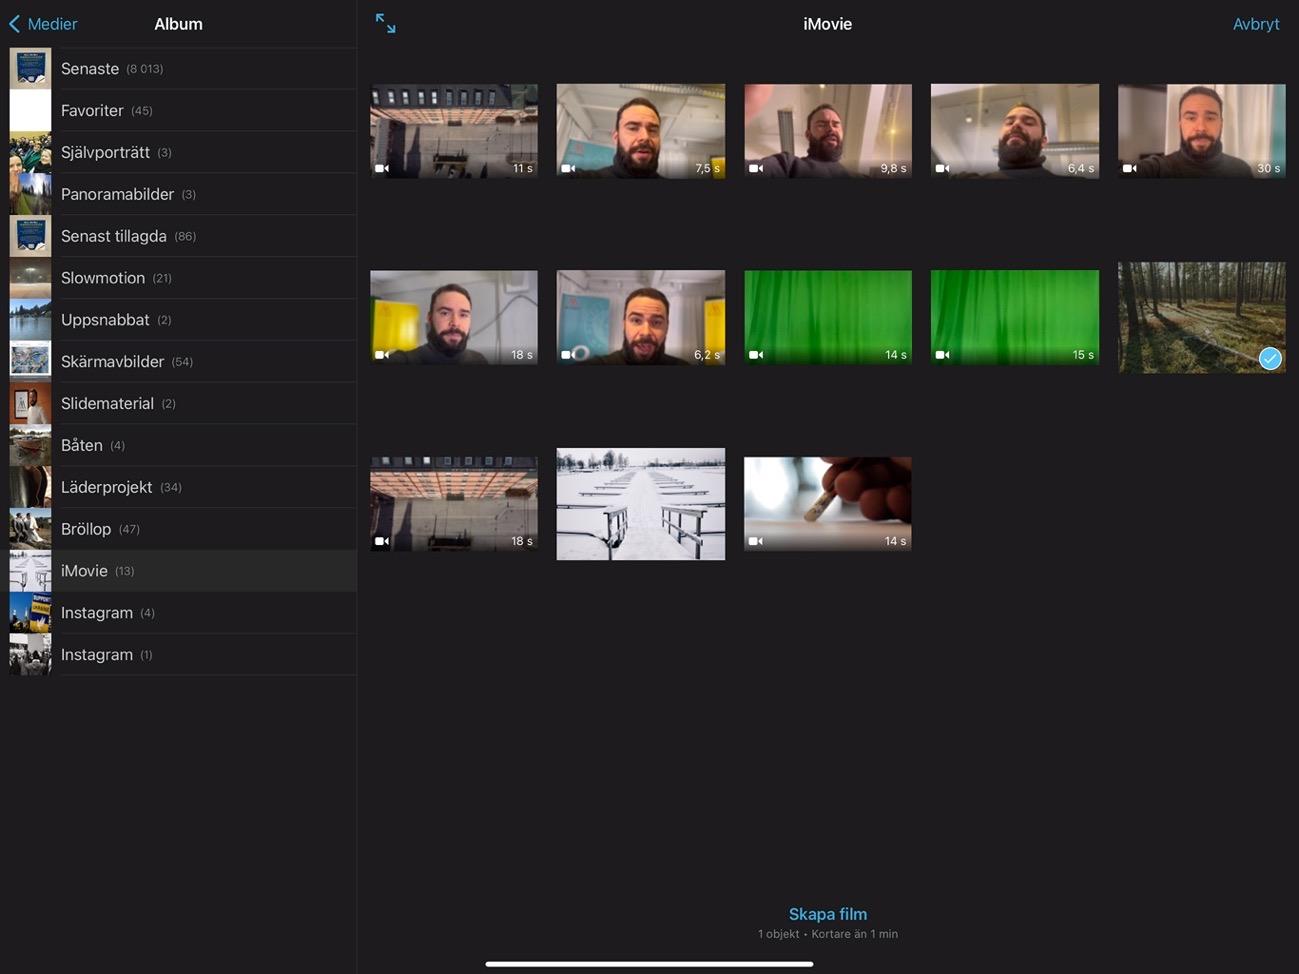This screenshot has width=1299, height=974.
Task: Select the Skärmavbilder album row
Action: (x=178, y=362)
